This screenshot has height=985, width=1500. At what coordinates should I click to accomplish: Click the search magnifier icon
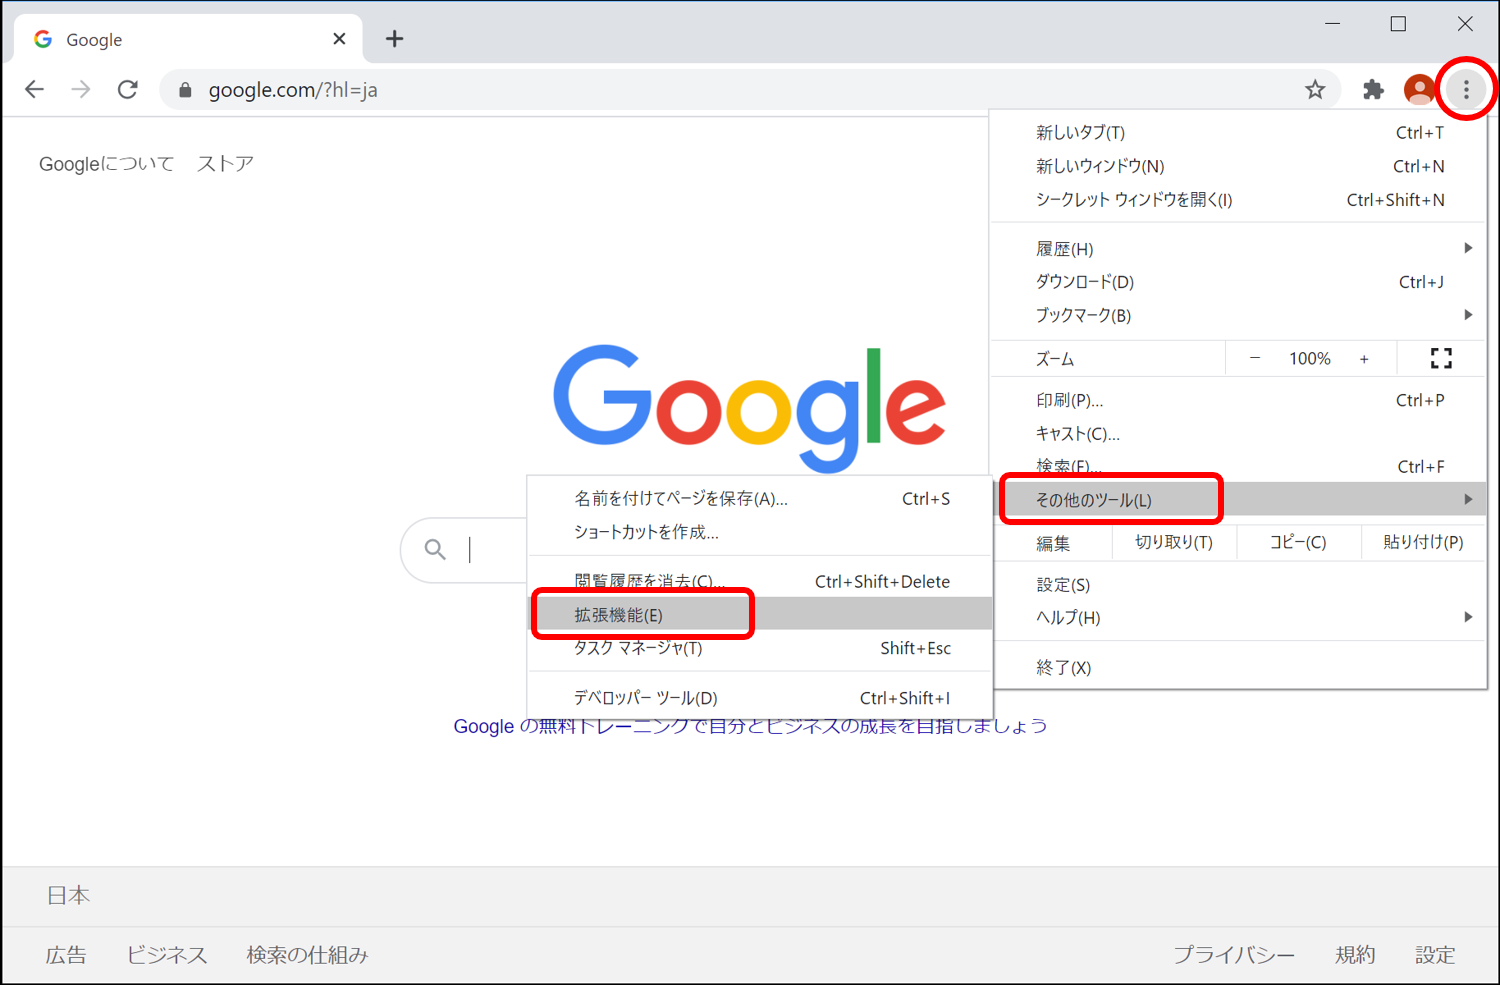[x=435, y=549]
